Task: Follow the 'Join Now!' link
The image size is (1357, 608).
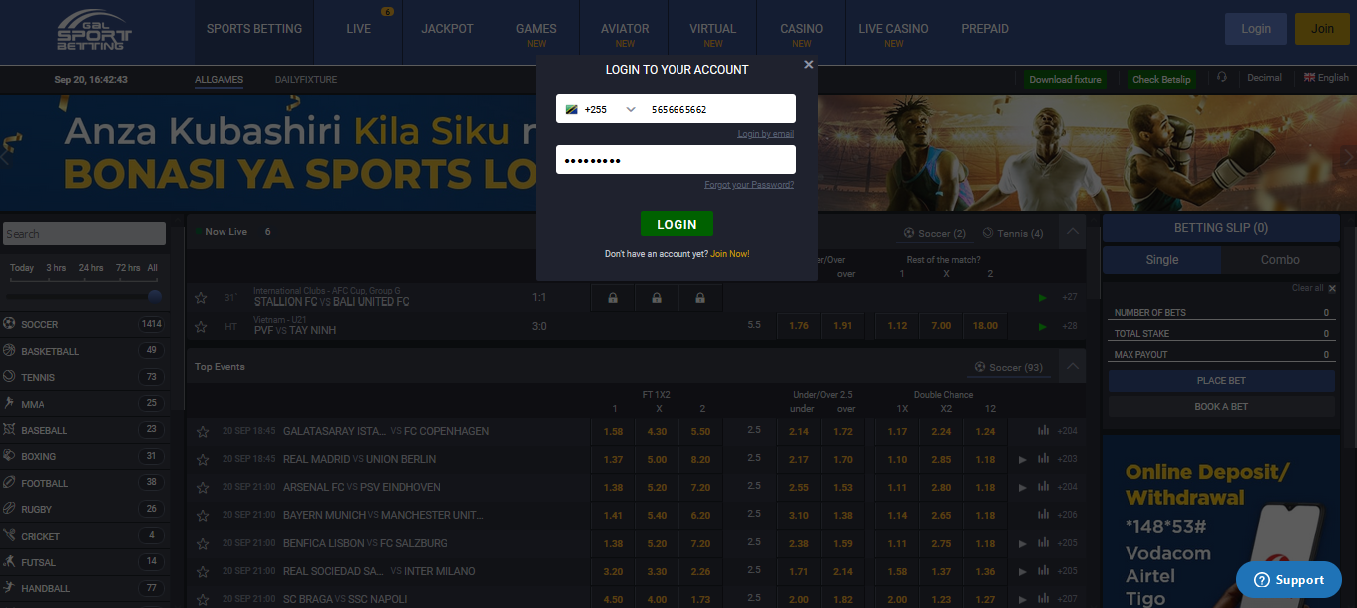Action: click(729, 254)
